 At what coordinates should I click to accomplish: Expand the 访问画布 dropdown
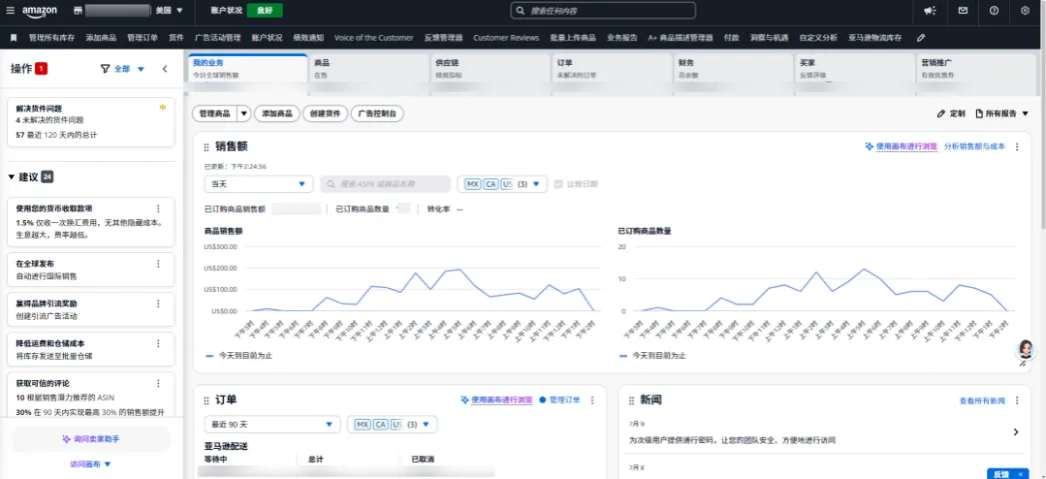[91, 464]
